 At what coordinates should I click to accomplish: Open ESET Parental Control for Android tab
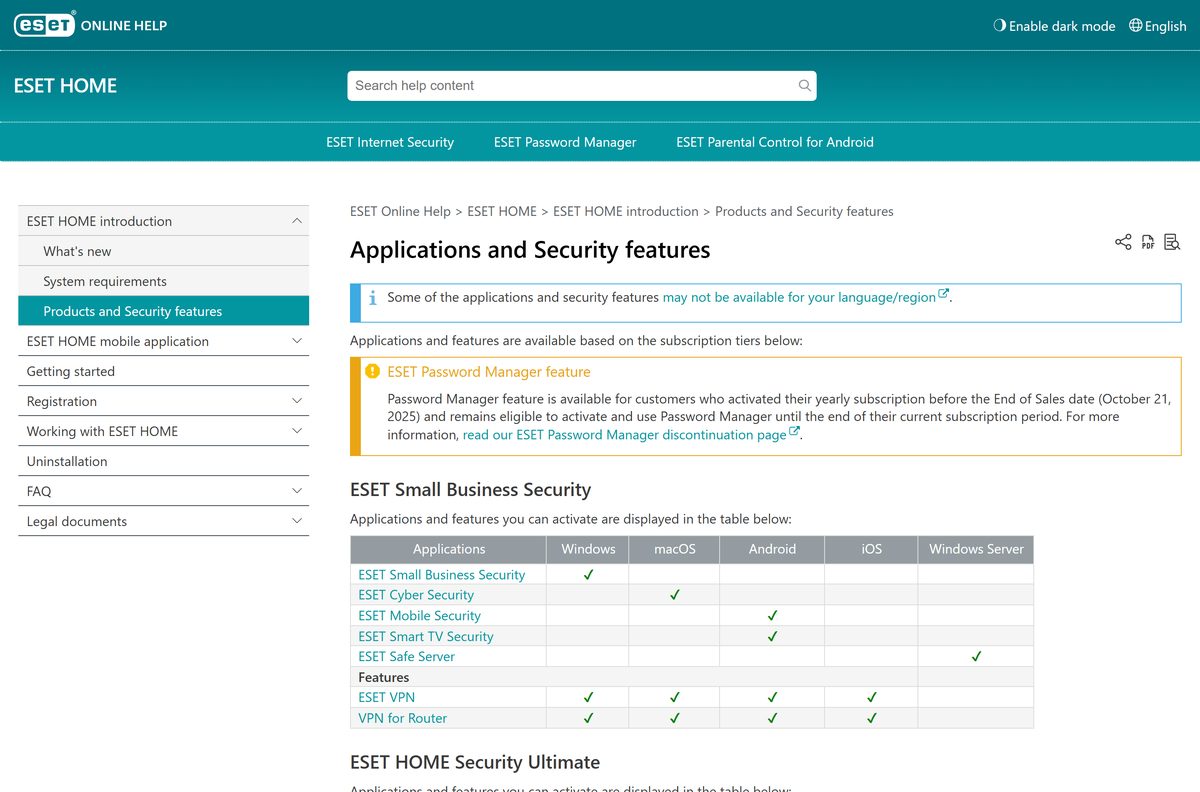point(775,142)
